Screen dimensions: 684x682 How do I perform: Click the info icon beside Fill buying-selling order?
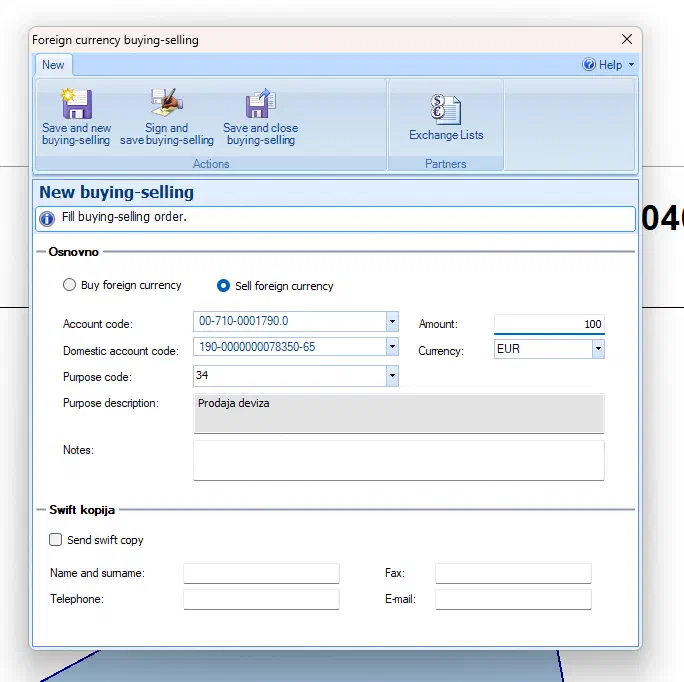click(x=46, y=218)
